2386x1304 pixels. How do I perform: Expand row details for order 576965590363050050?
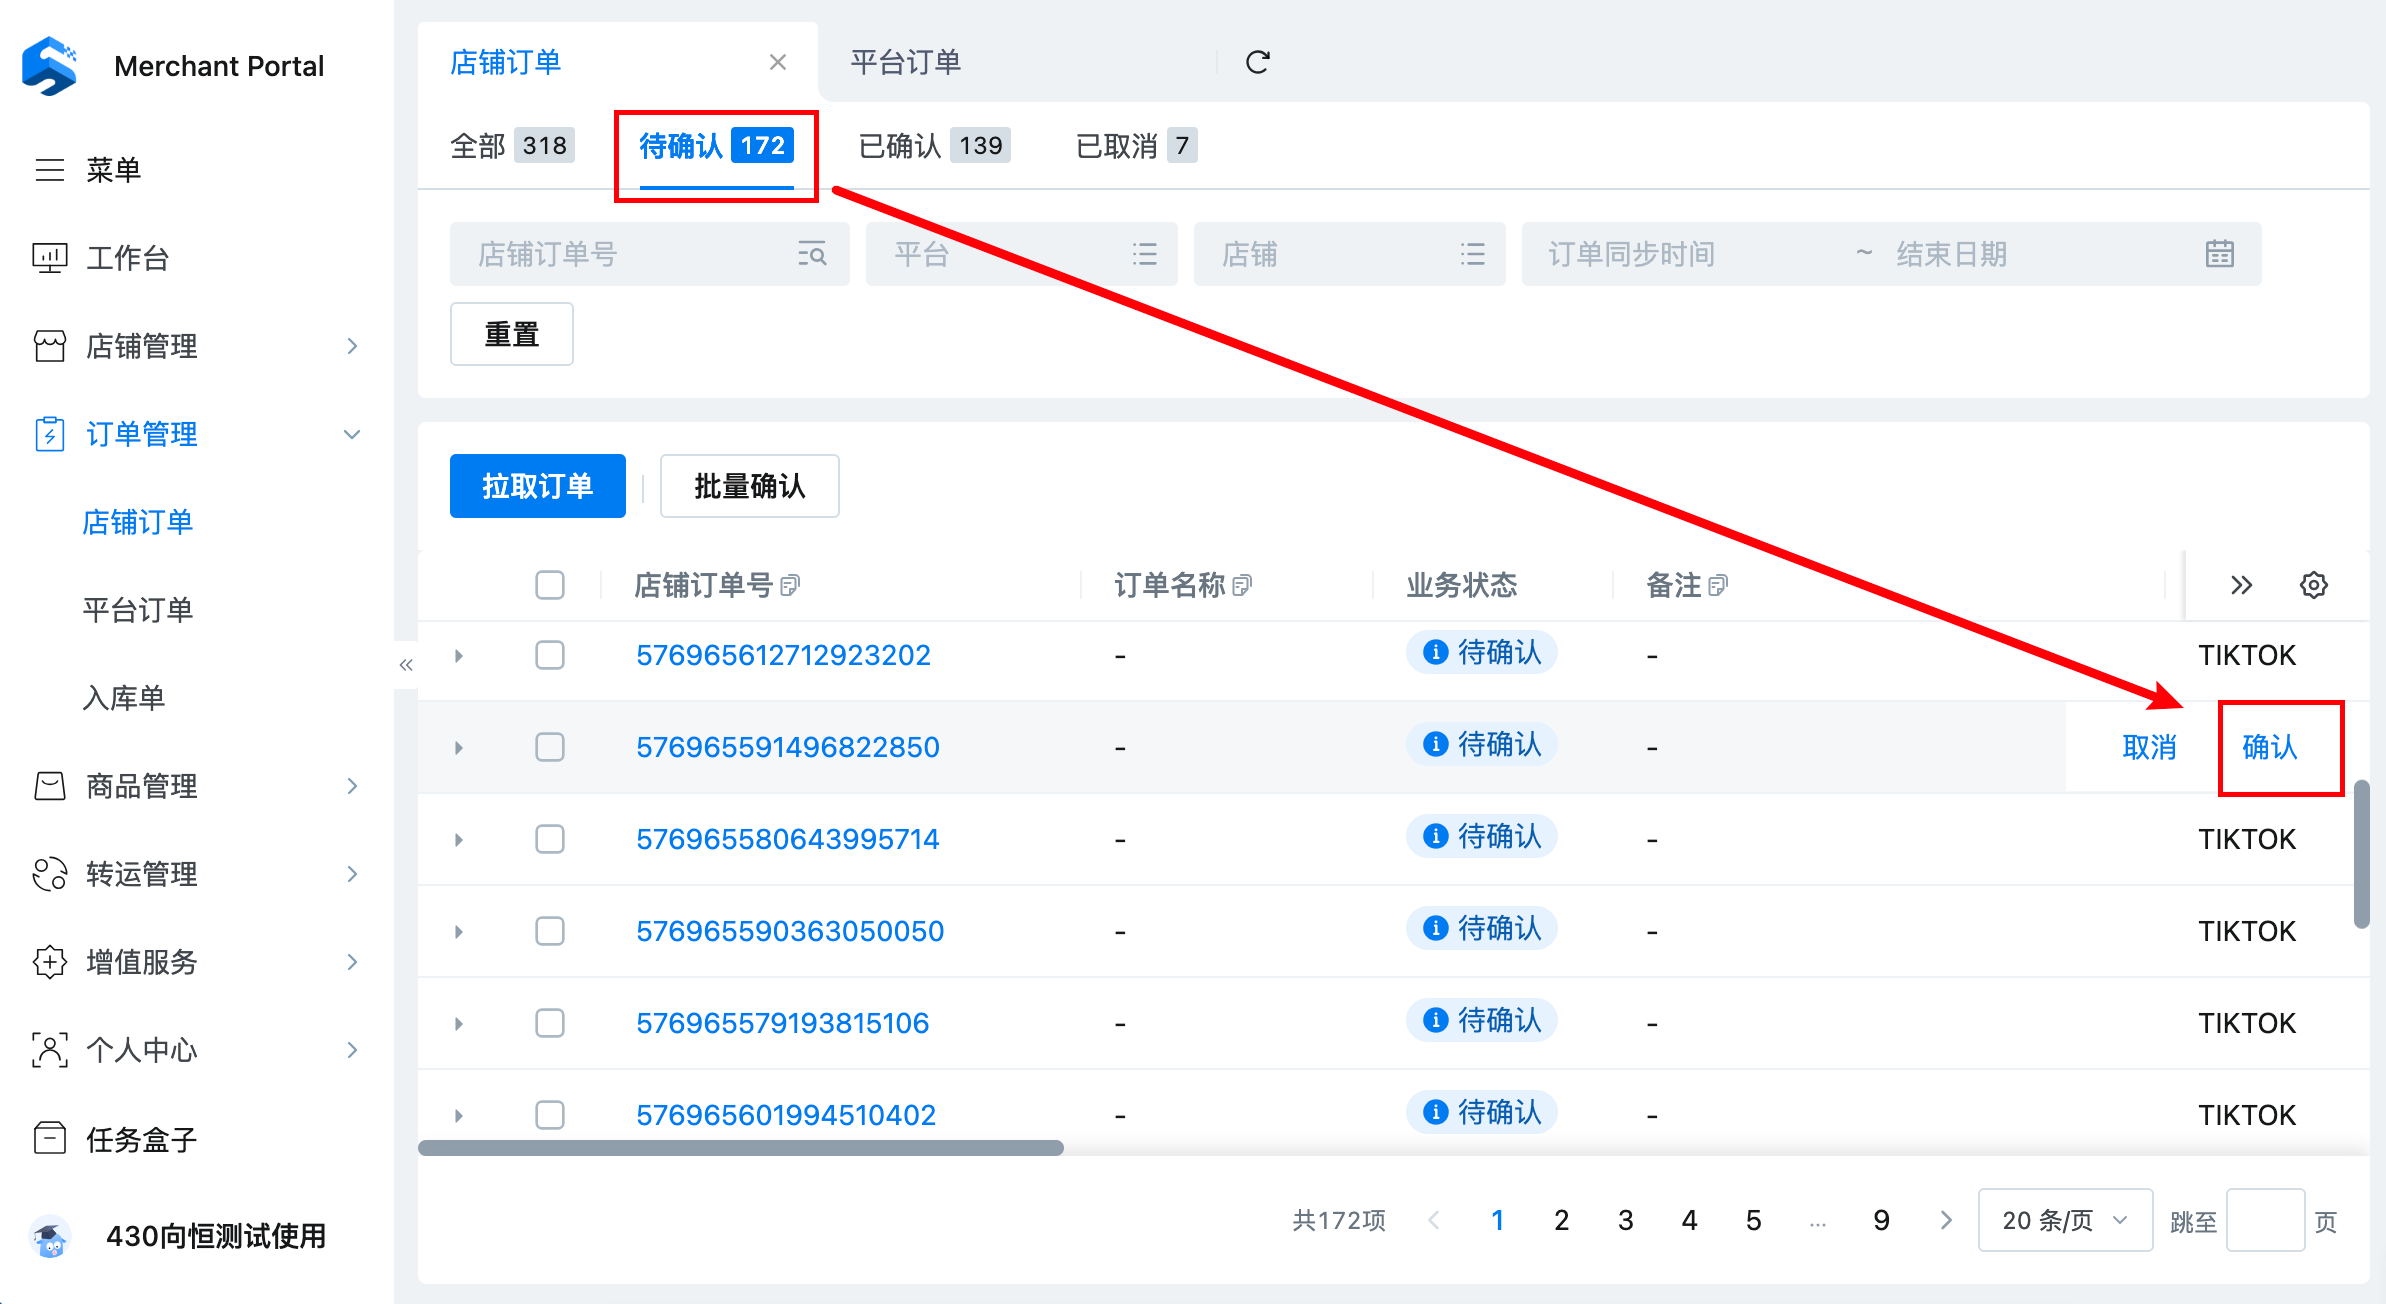point(459,931)
